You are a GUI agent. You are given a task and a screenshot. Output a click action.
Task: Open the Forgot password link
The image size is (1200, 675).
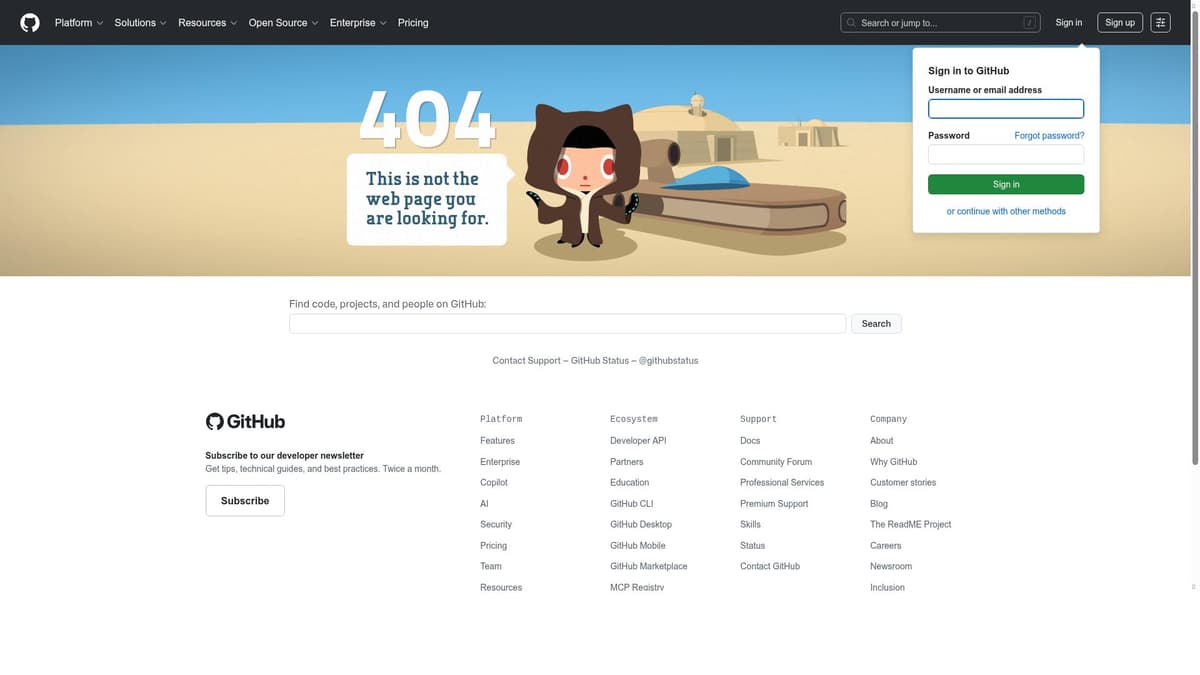click(x=1049, y=135)
